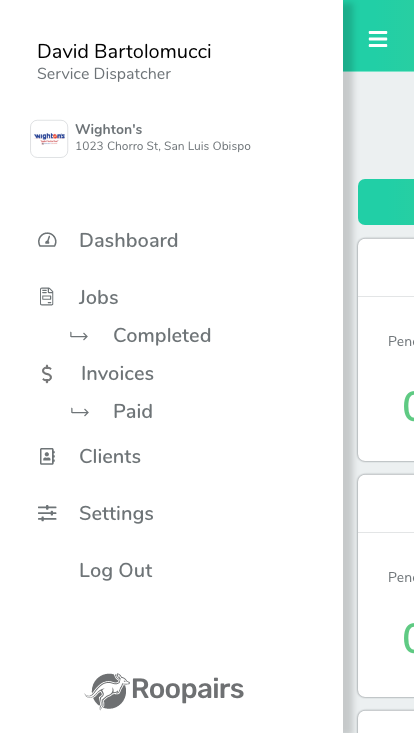This screenshot has width=414, height=733.
Task: Open the Clients page
Action: [x=110, y=456]
